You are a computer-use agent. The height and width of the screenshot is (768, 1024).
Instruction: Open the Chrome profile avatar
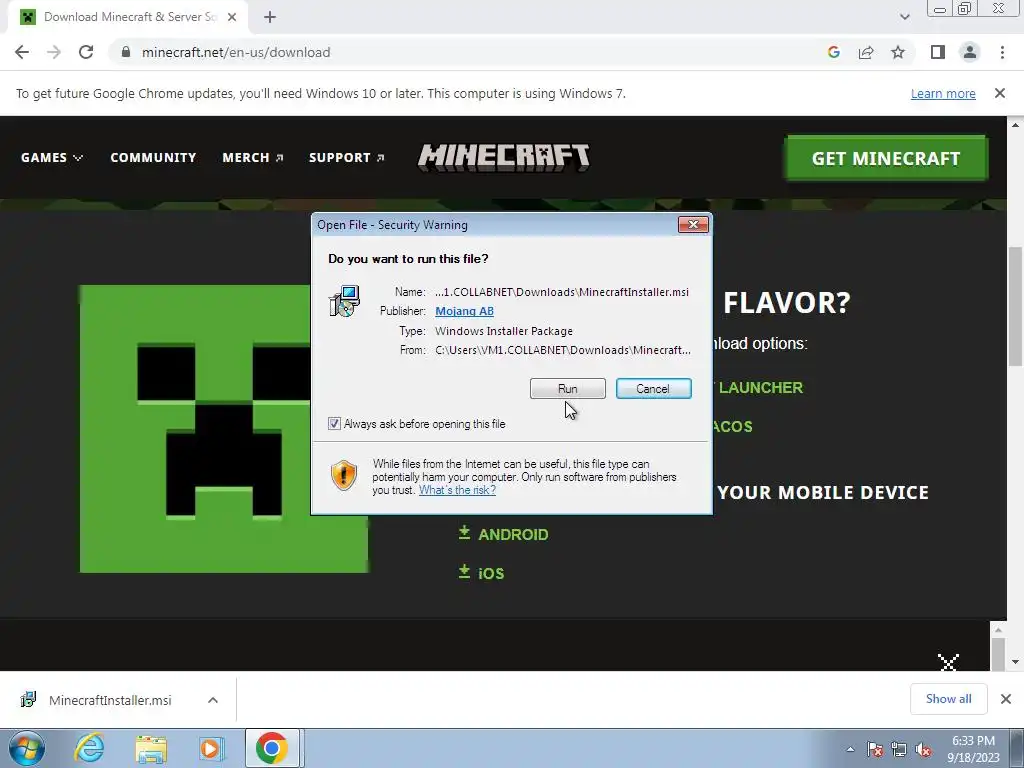click(970, 52)
